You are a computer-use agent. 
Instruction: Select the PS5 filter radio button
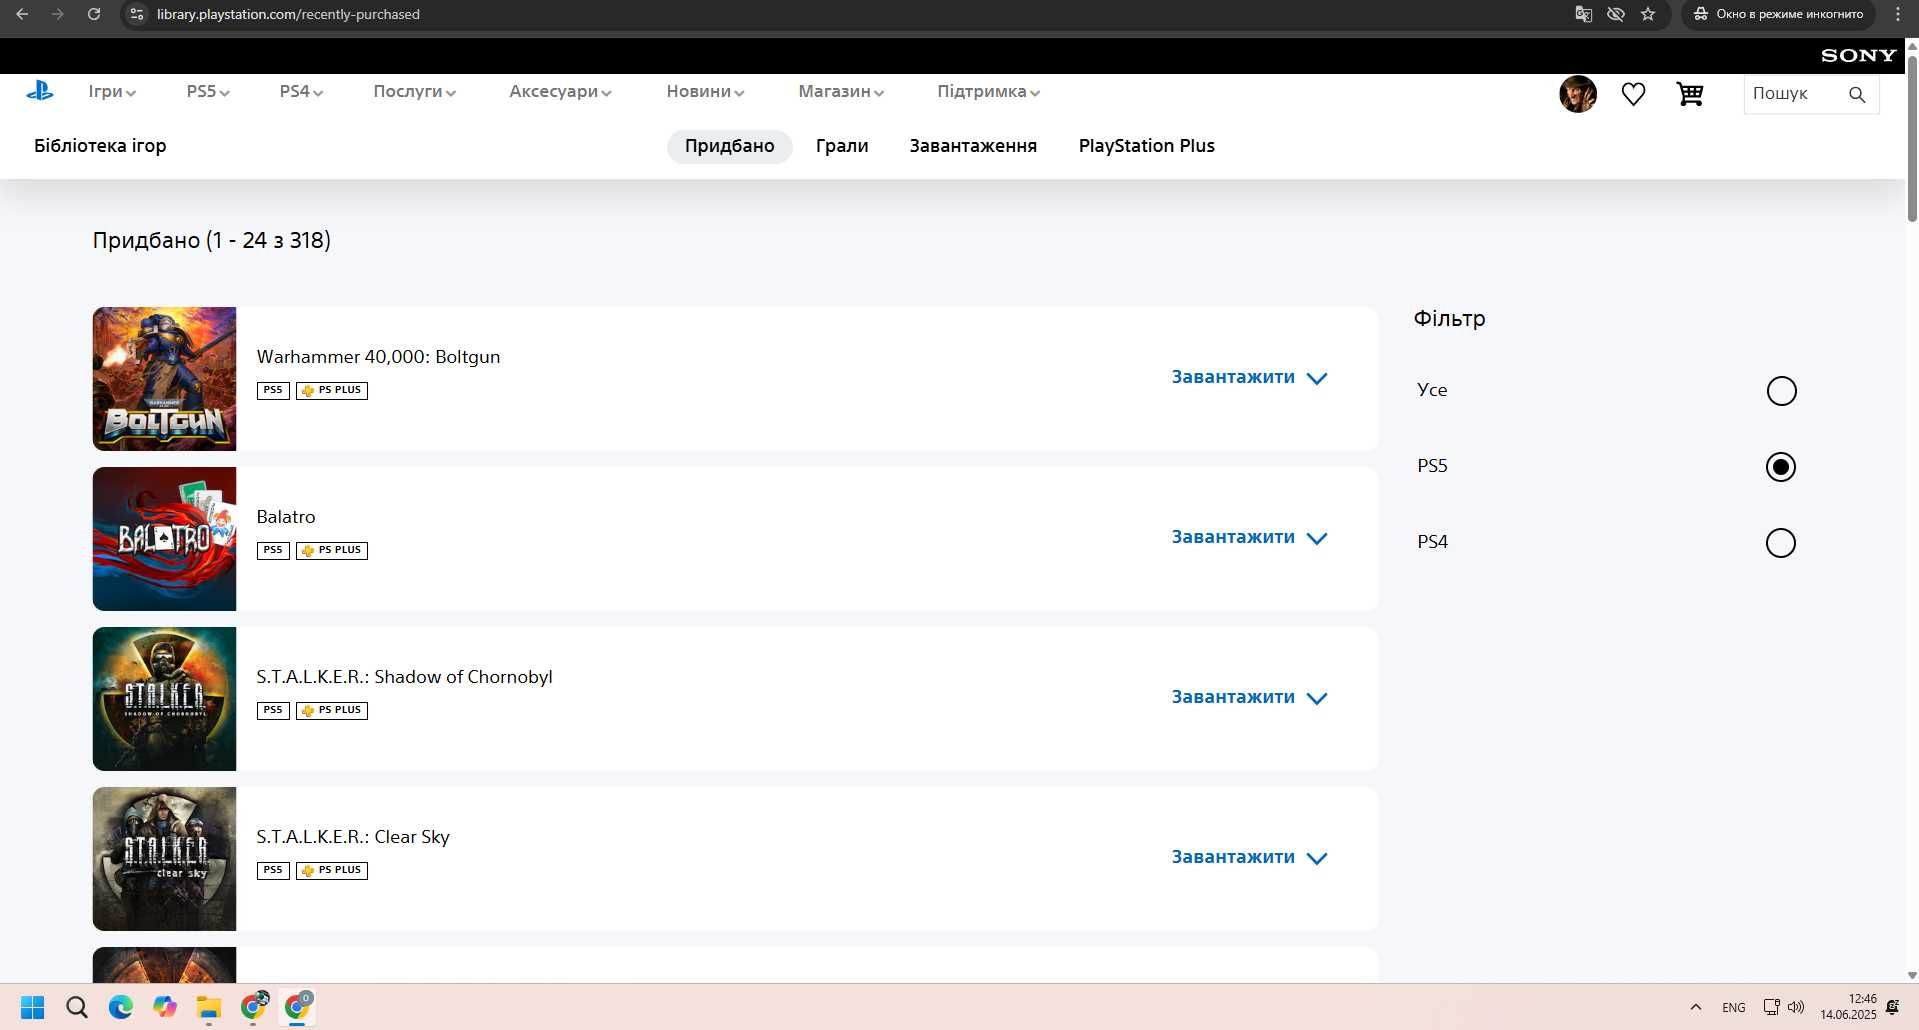click(x=1781, y=467)
